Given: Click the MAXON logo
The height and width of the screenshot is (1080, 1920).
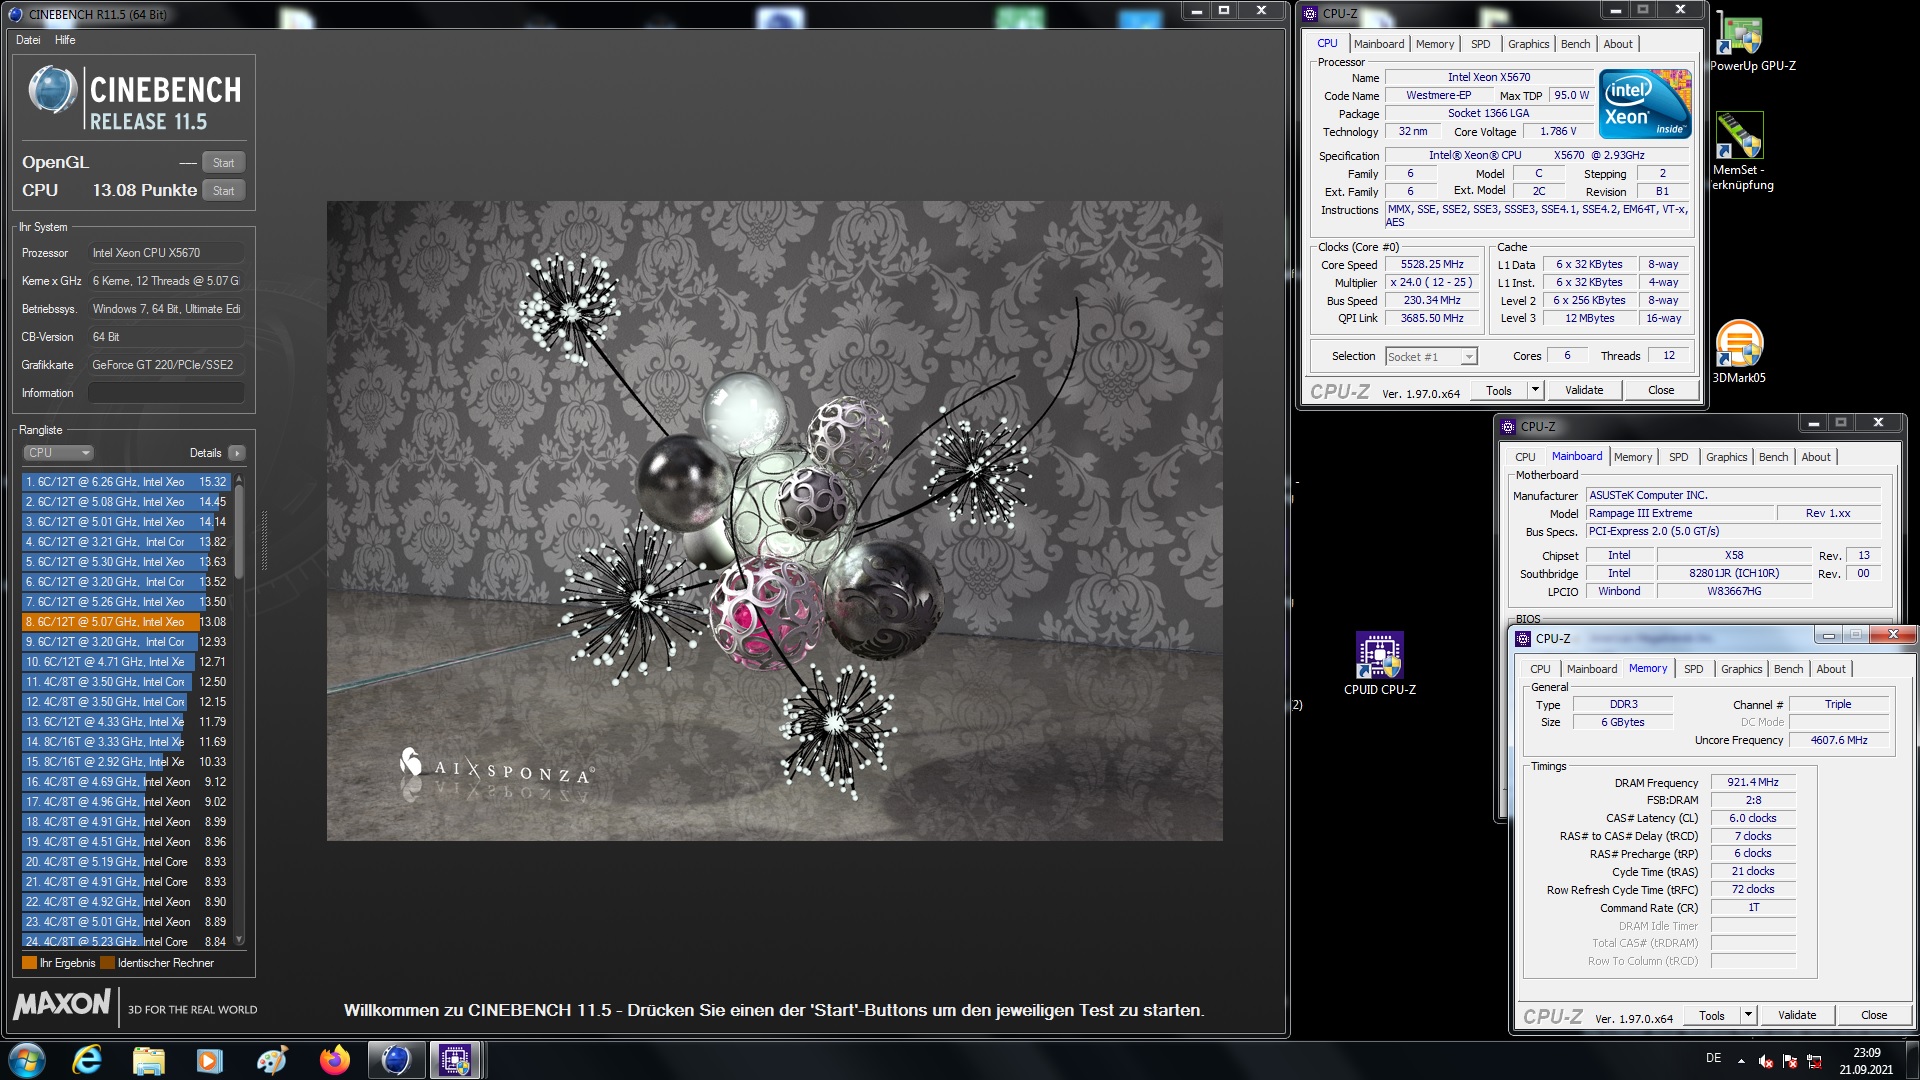Looking at the screenshot, I should [62, 1005].
